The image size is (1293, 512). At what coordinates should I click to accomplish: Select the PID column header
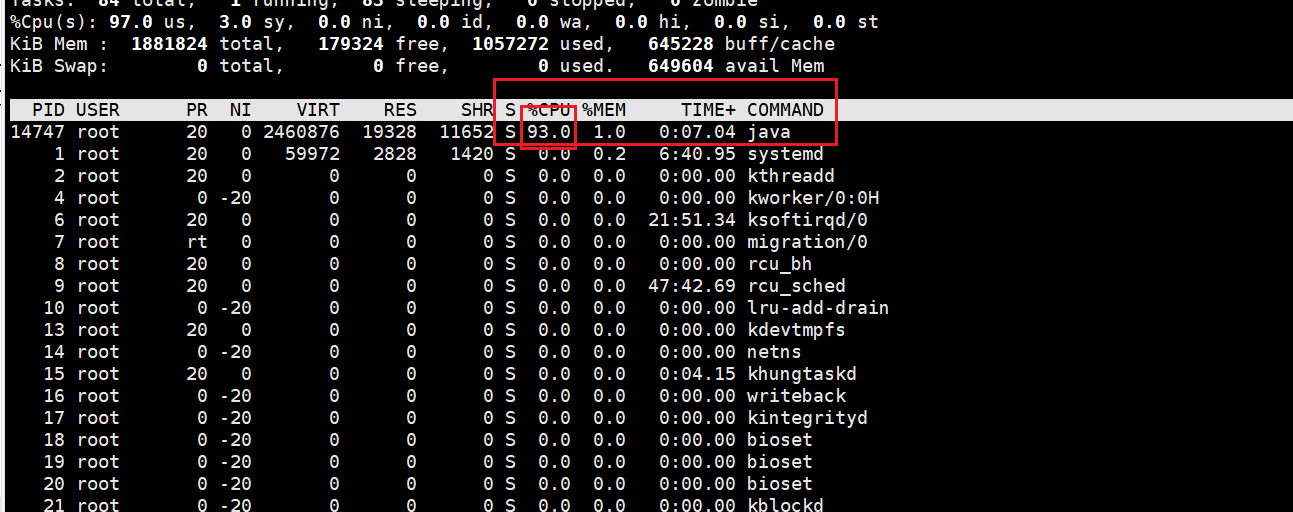click(x=48, y=110)
